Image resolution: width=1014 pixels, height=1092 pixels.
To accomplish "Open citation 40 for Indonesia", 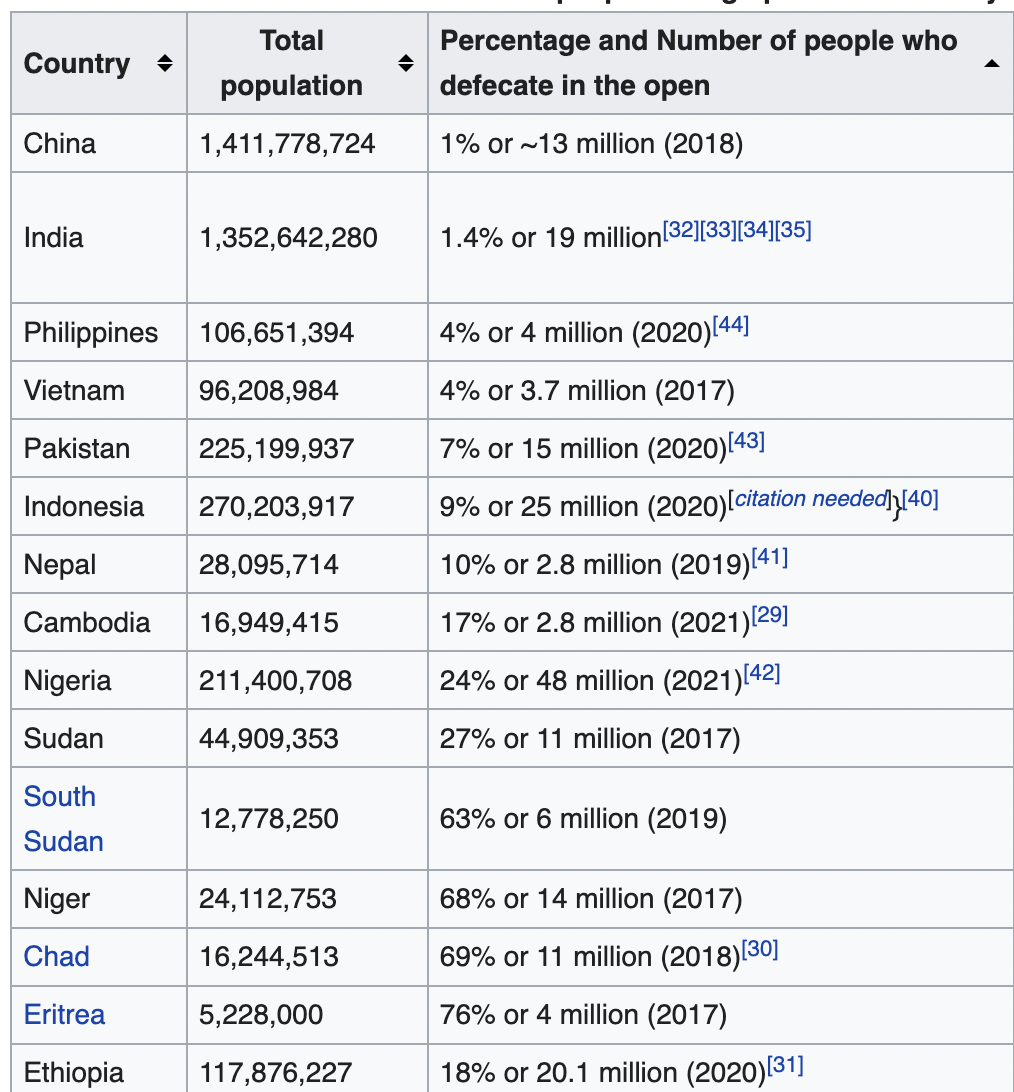I will [x=920, y=499].
